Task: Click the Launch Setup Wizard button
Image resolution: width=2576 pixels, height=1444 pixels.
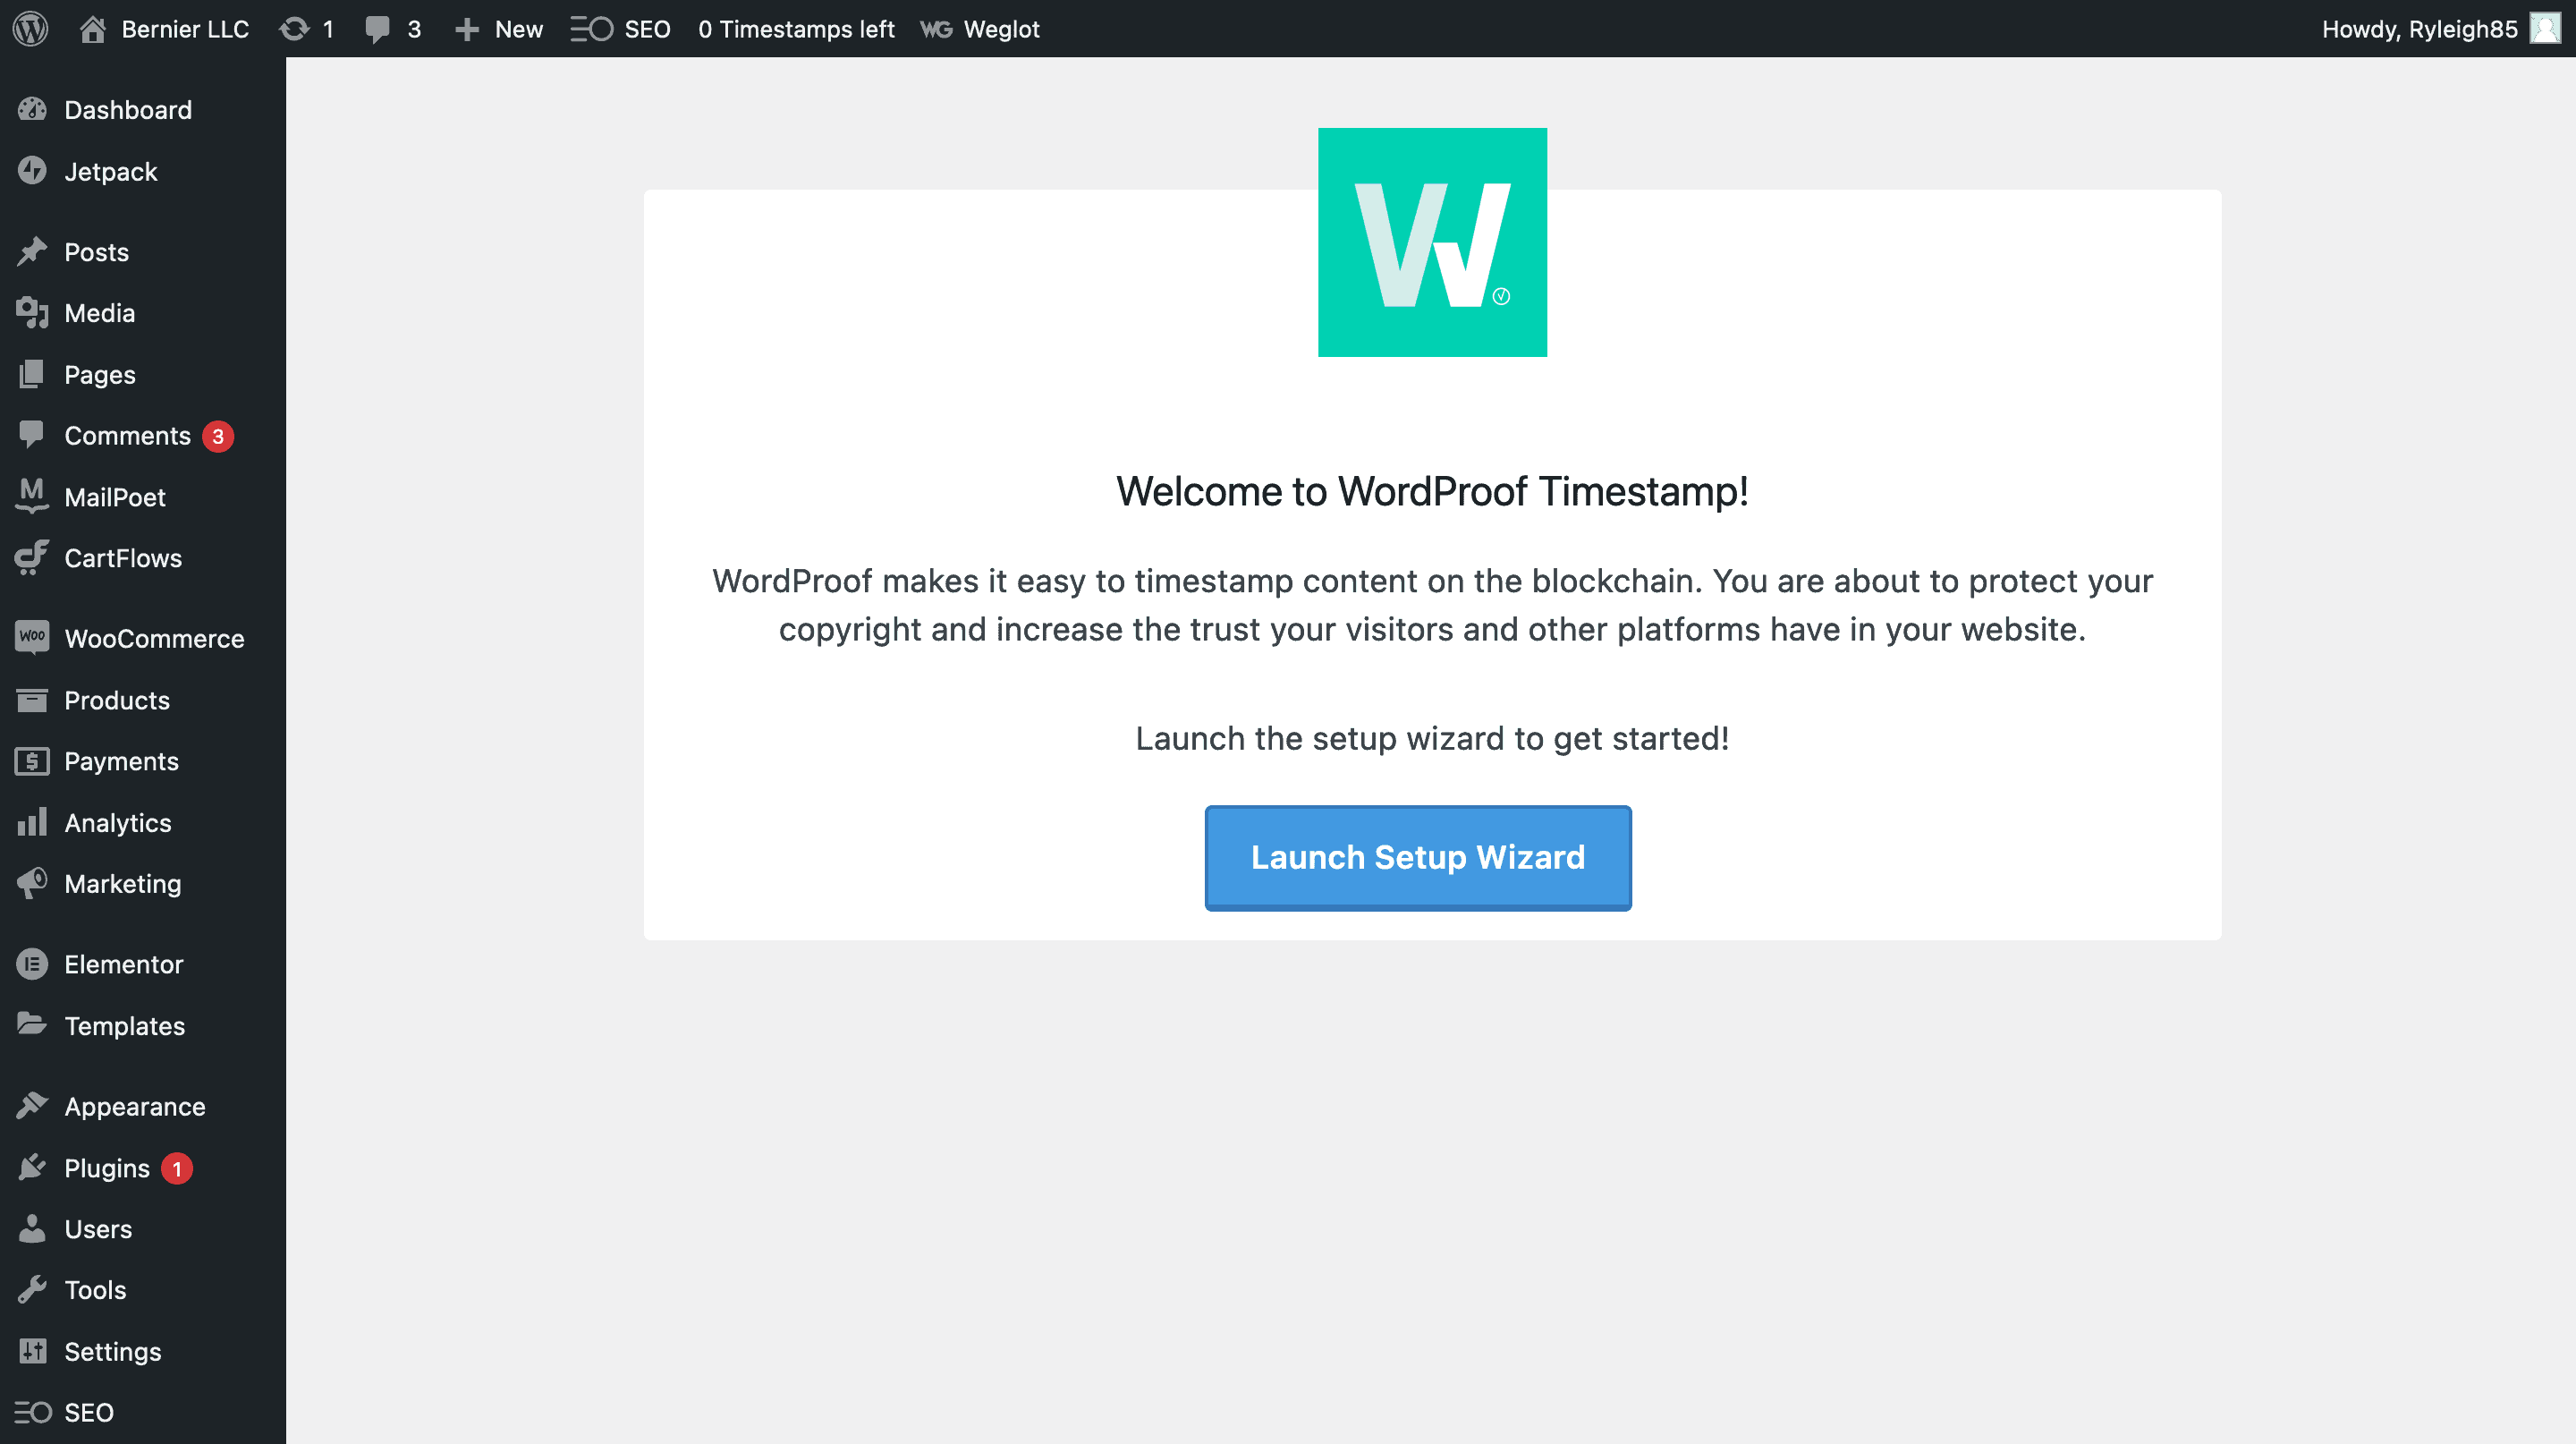Action: click(x=1417, y=858)
